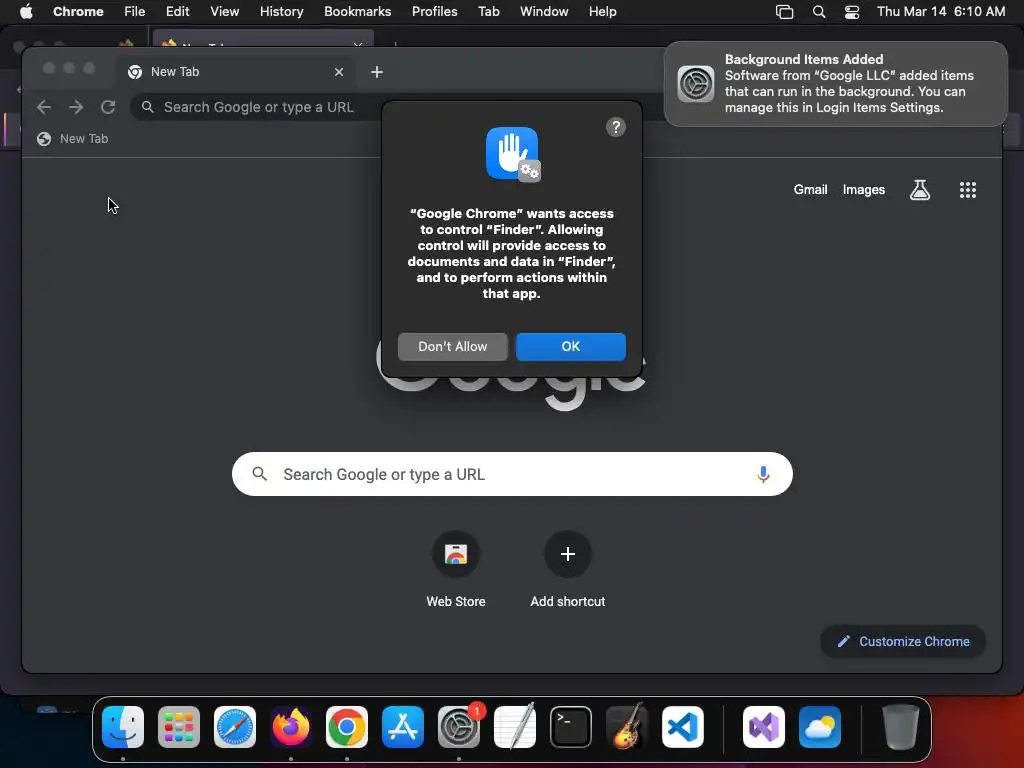Open the View menu

tap(224, 12)
